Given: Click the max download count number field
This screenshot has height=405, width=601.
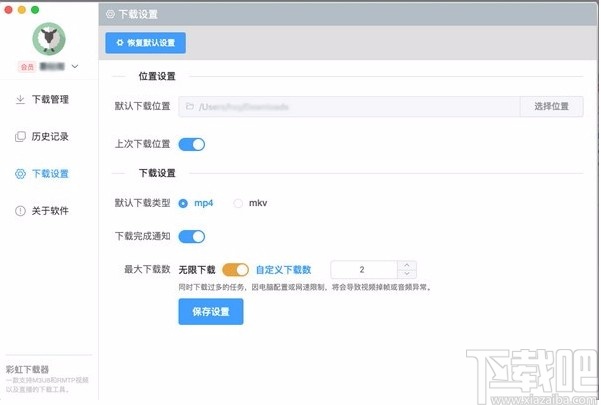Looking at the screenshot, I should 363,270.
